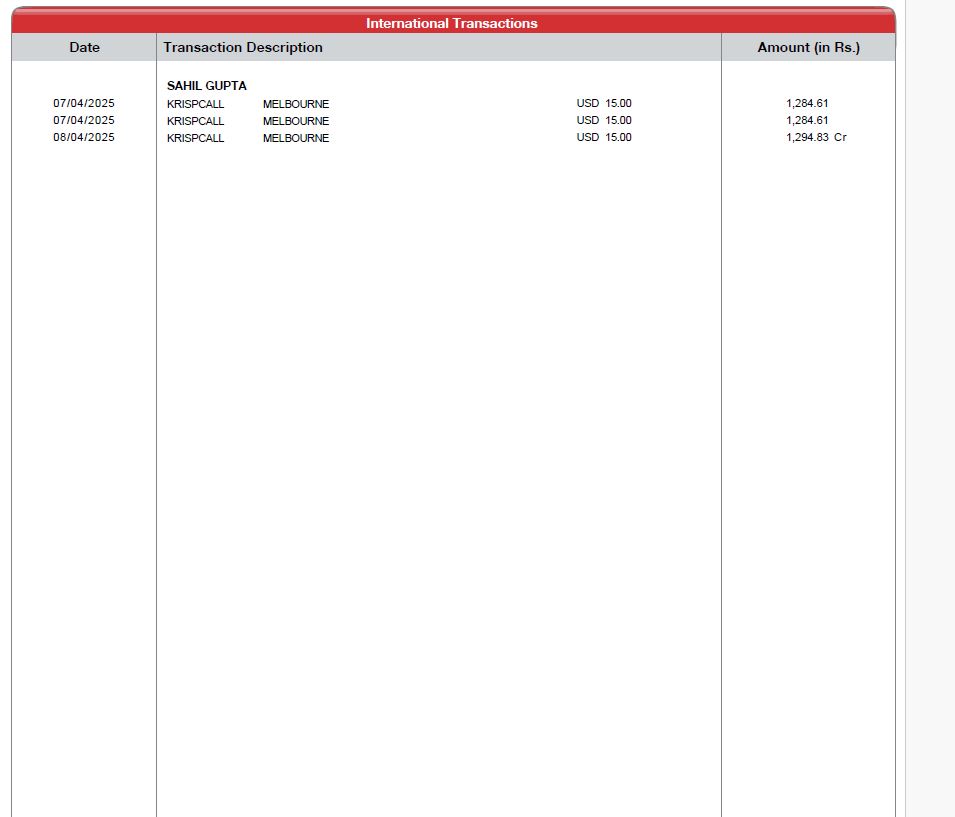Screen dimensions: 955x817
Task: Click the Cr marker beside 1,294.83
Action: click(x=840, y=137)
